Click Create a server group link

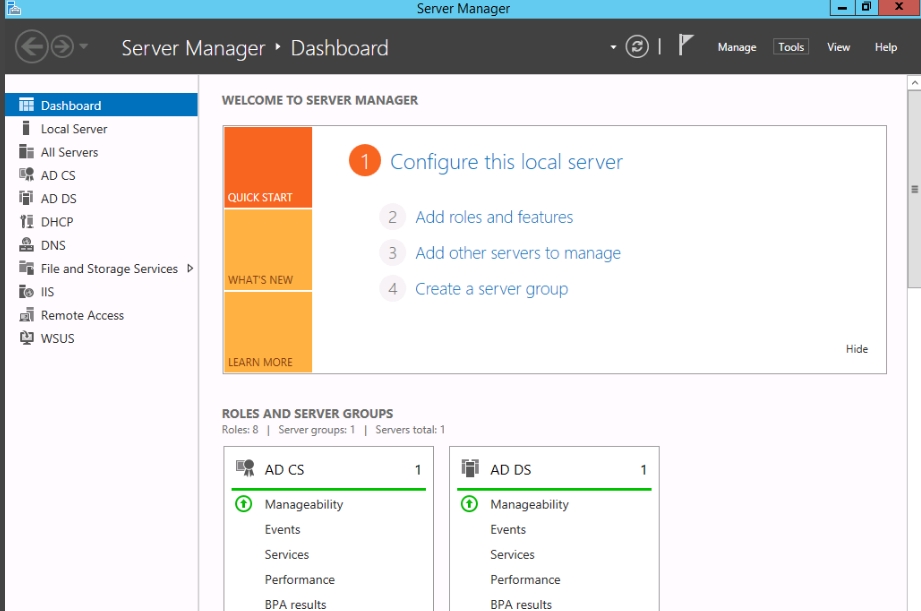tap(492, 289)
